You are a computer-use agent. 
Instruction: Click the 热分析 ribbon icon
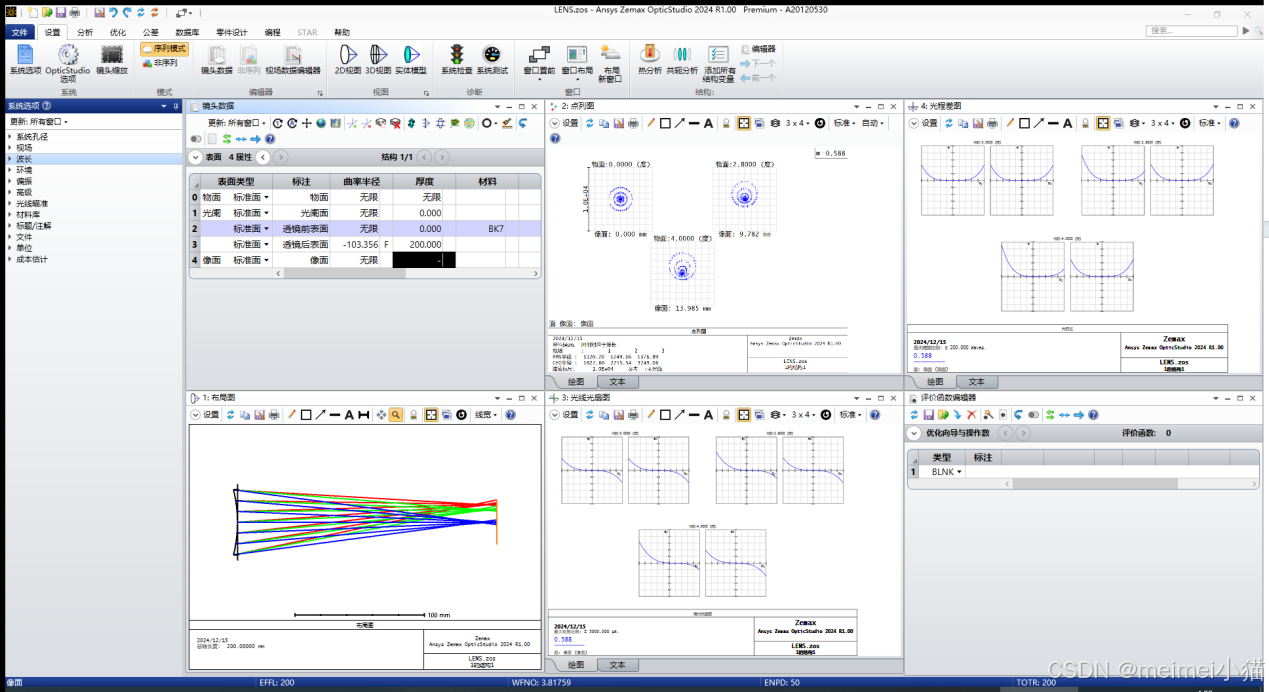click(649, 60)
